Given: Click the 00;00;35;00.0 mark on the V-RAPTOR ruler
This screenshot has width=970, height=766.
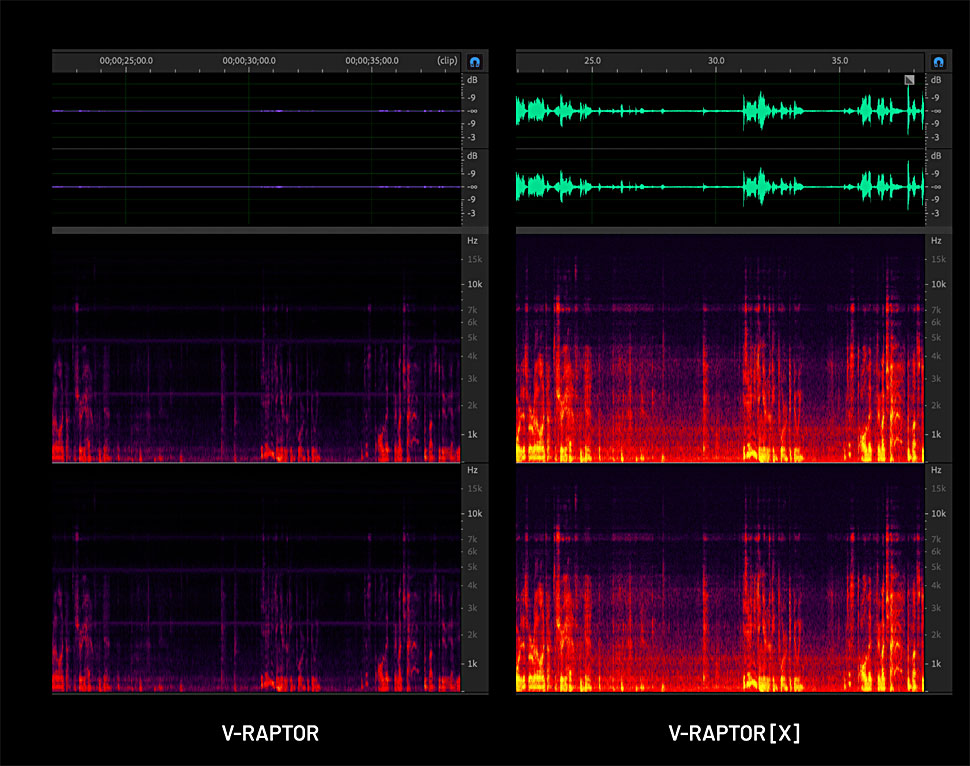Looking at the screenshot, I should (372, 61).
